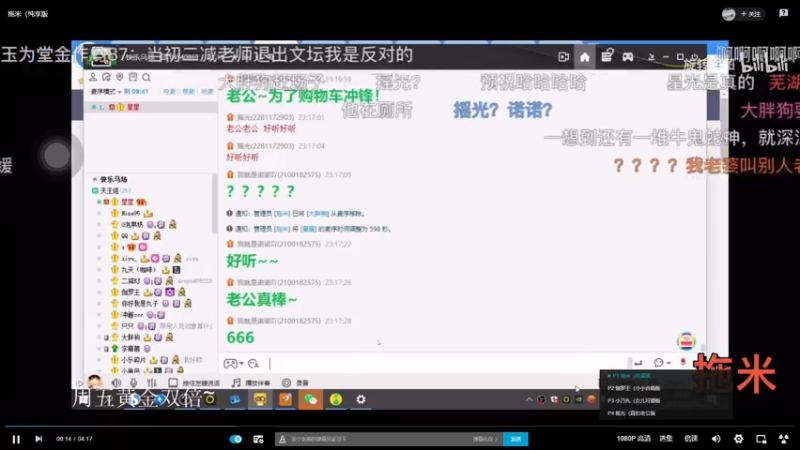Select playlist item P1 拖米
Screen dimensions: 800x450
pyautogui.click(x=629, y=376)
